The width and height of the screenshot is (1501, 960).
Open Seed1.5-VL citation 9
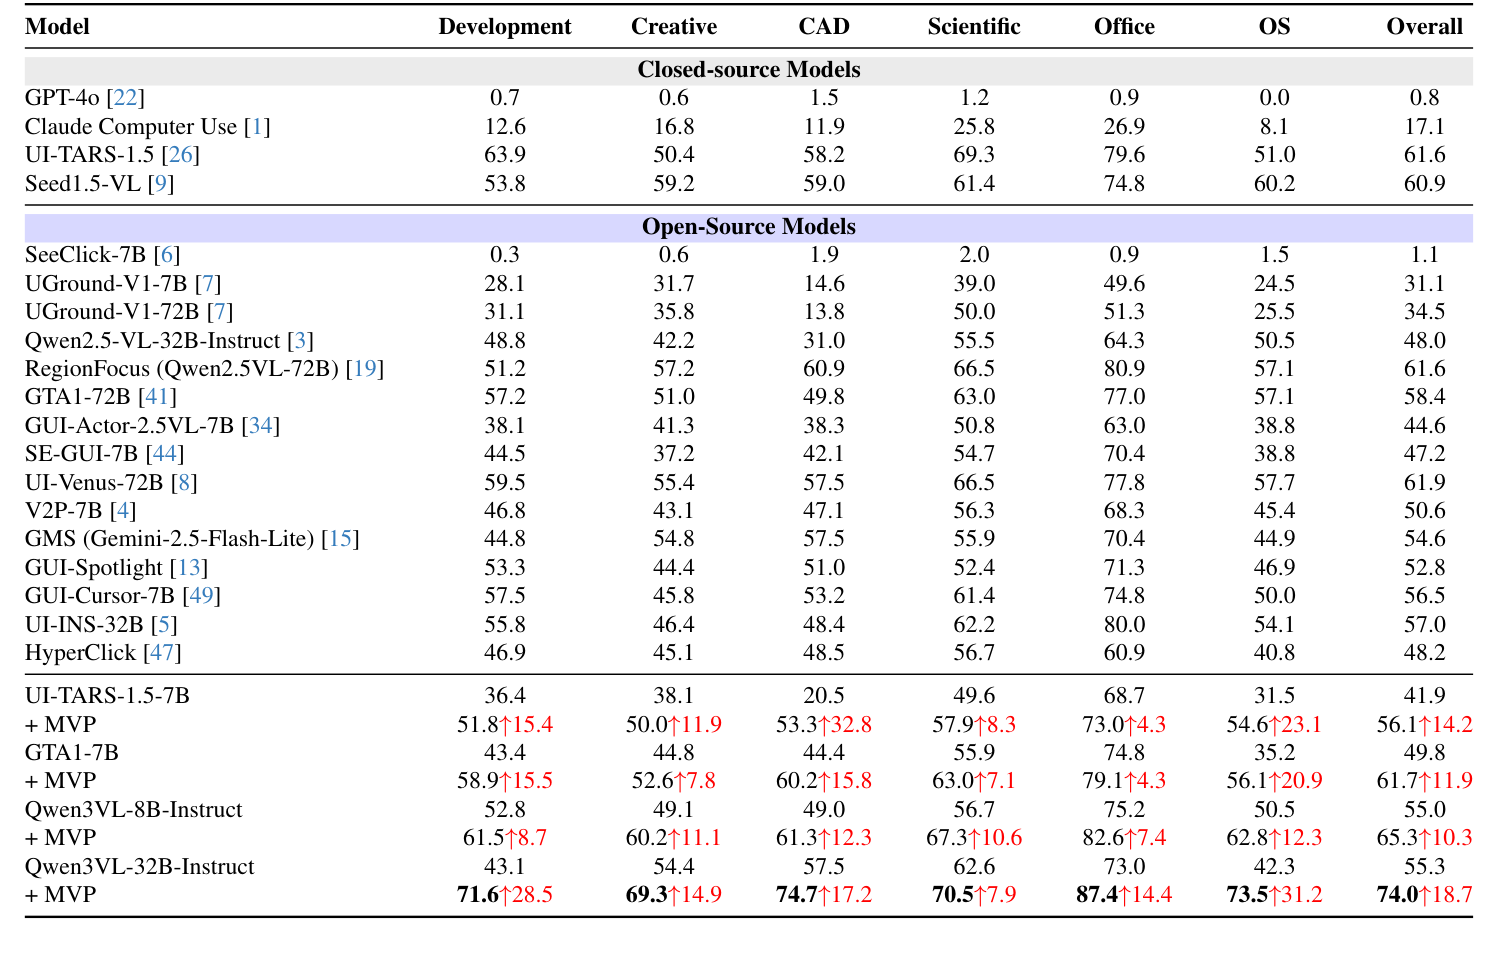161,184
